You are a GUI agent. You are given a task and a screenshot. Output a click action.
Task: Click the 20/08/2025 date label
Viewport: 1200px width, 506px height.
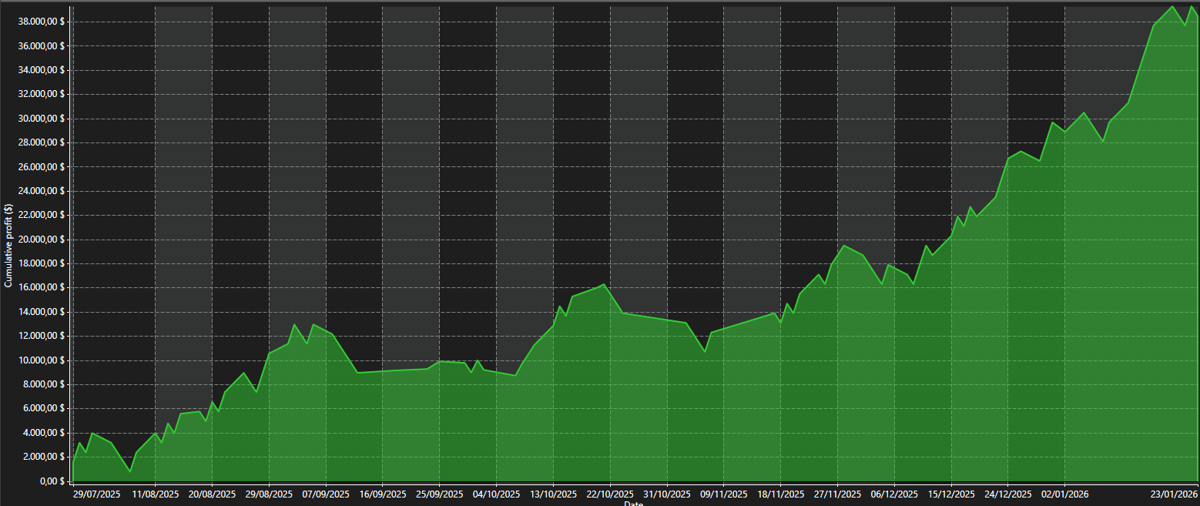tap(212, 493)
